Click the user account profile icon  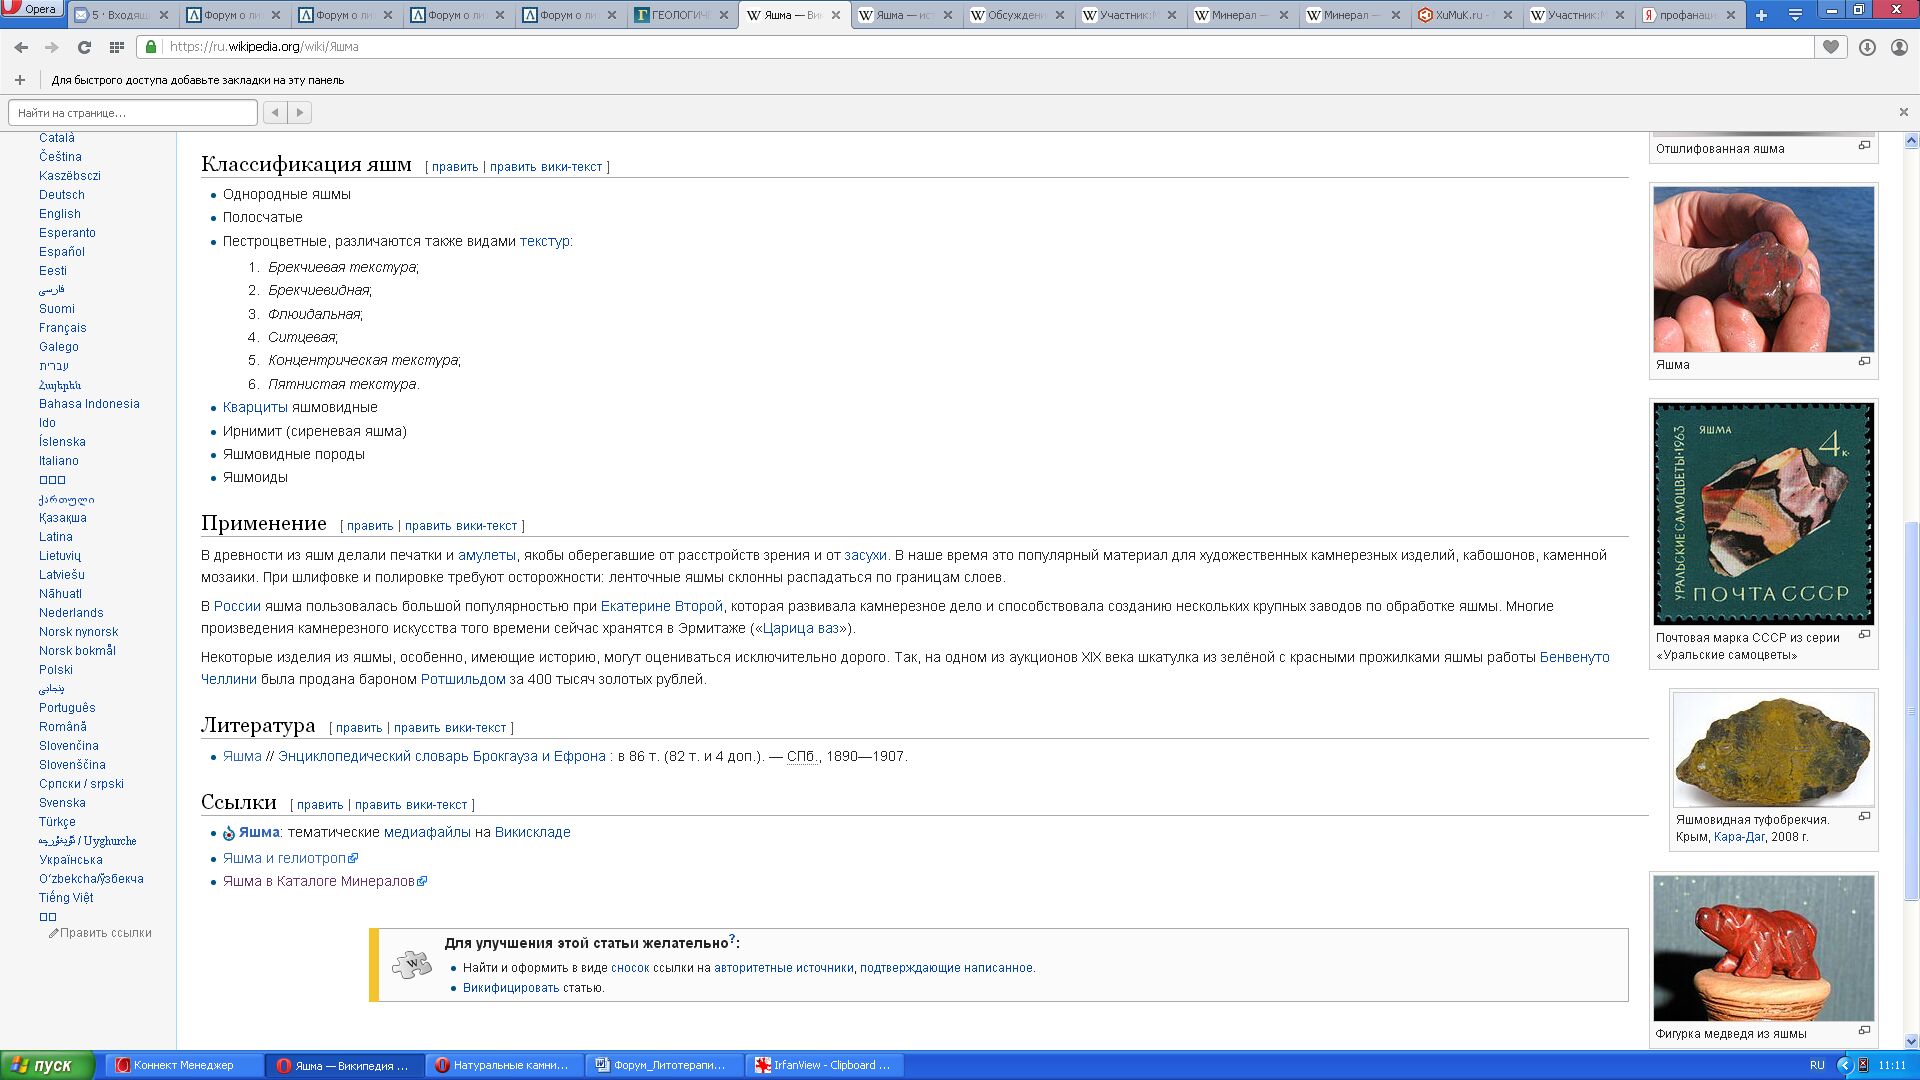point(1899,47)
